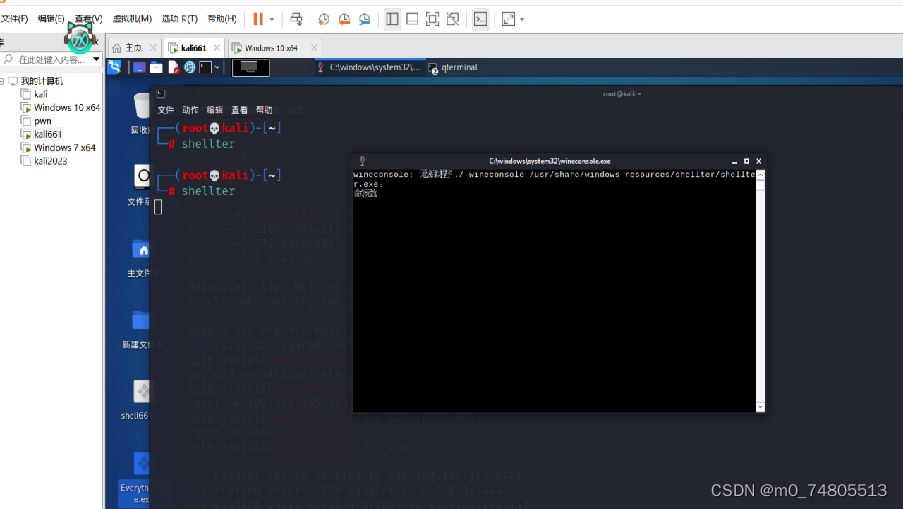Open the Kali dragon applications menu
The image size is (903, 509).
(x=114, y=67)
